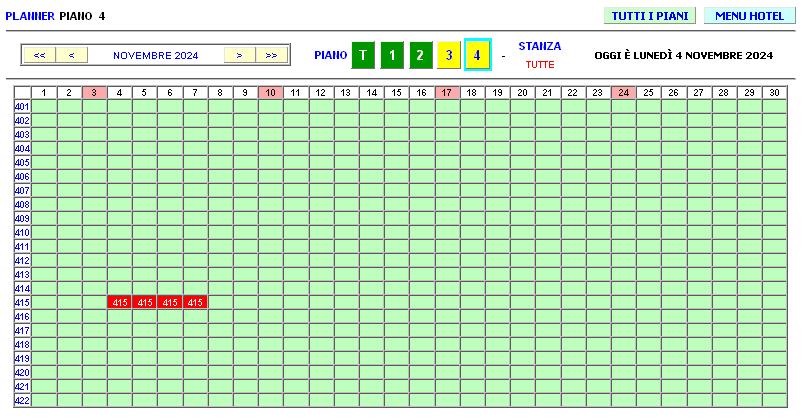Screen dimensions: 801x419
Task: Select red 415 booking on day 4
Action: pos(120,302)
